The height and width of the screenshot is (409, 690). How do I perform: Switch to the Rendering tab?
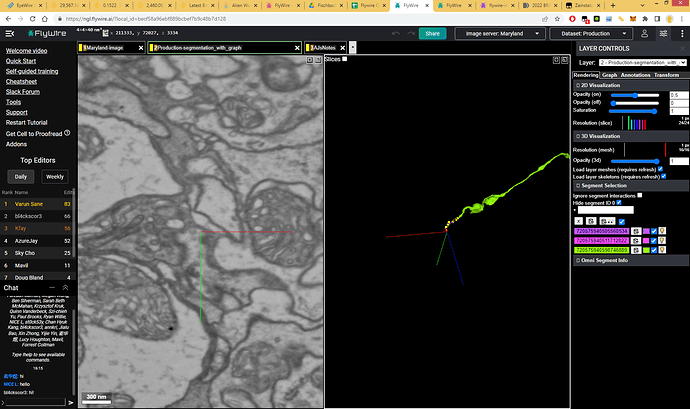(x=586, y=75)
